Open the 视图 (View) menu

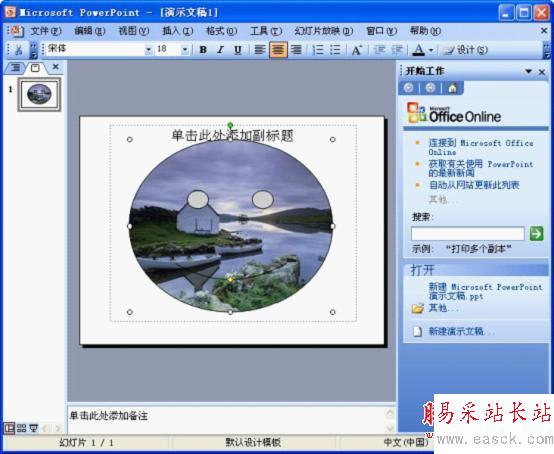coord(134,31)
